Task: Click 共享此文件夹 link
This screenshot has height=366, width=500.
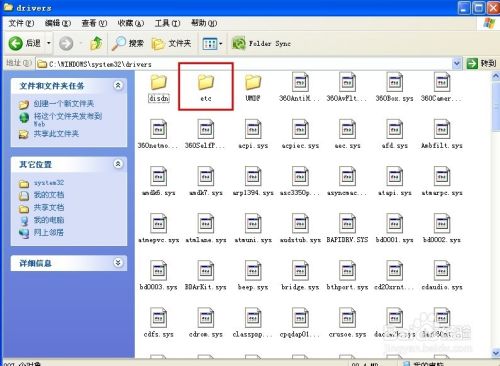Action: [x=49, y=134]
